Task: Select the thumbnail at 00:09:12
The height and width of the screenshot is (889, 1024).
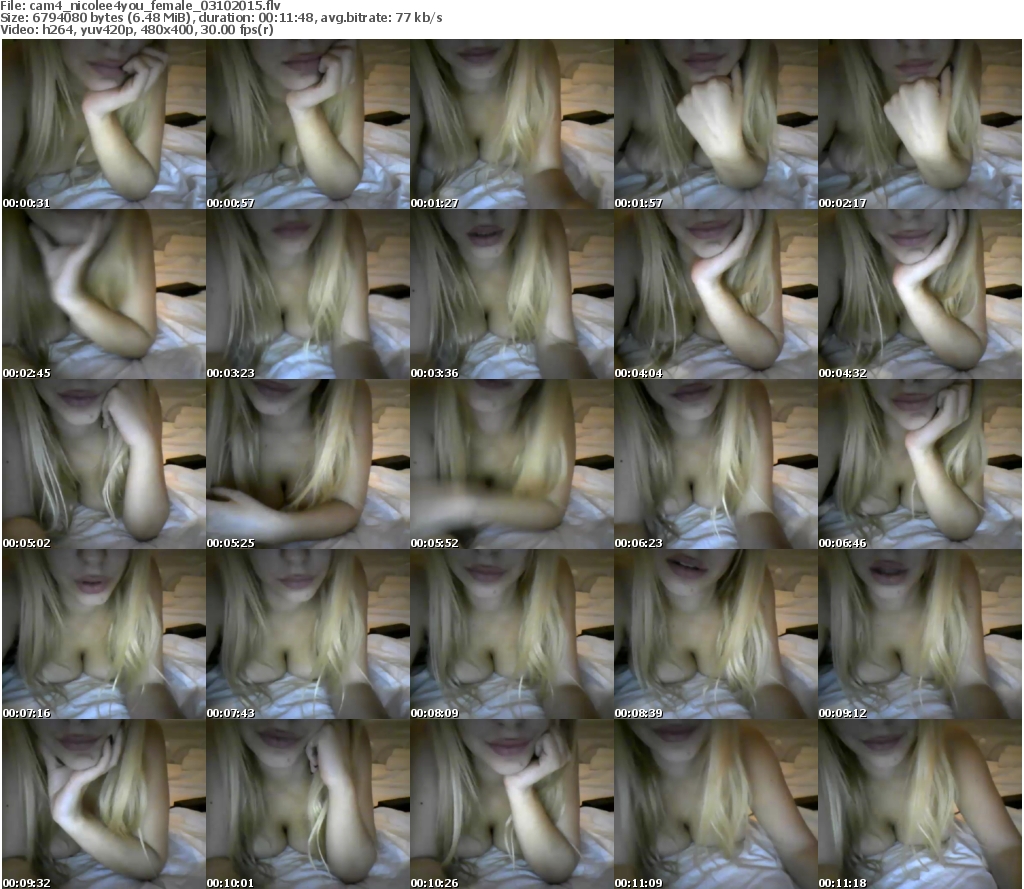Action: click(920, 634)
